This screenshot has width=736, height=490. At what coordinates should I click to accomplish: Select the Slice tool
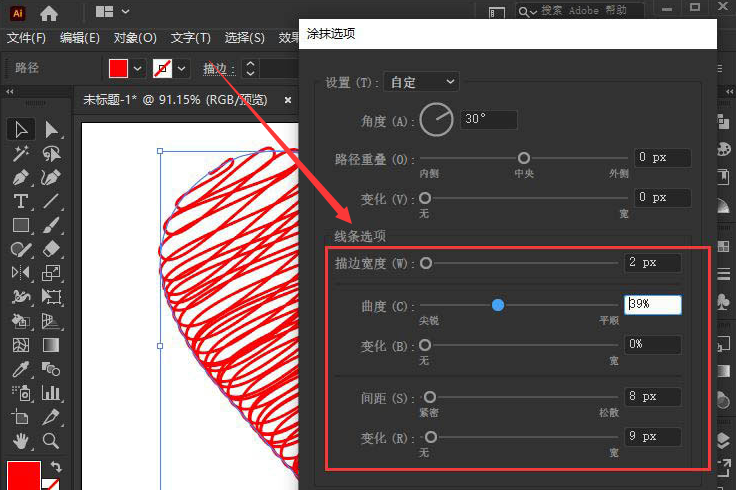[x=51, y=417]
